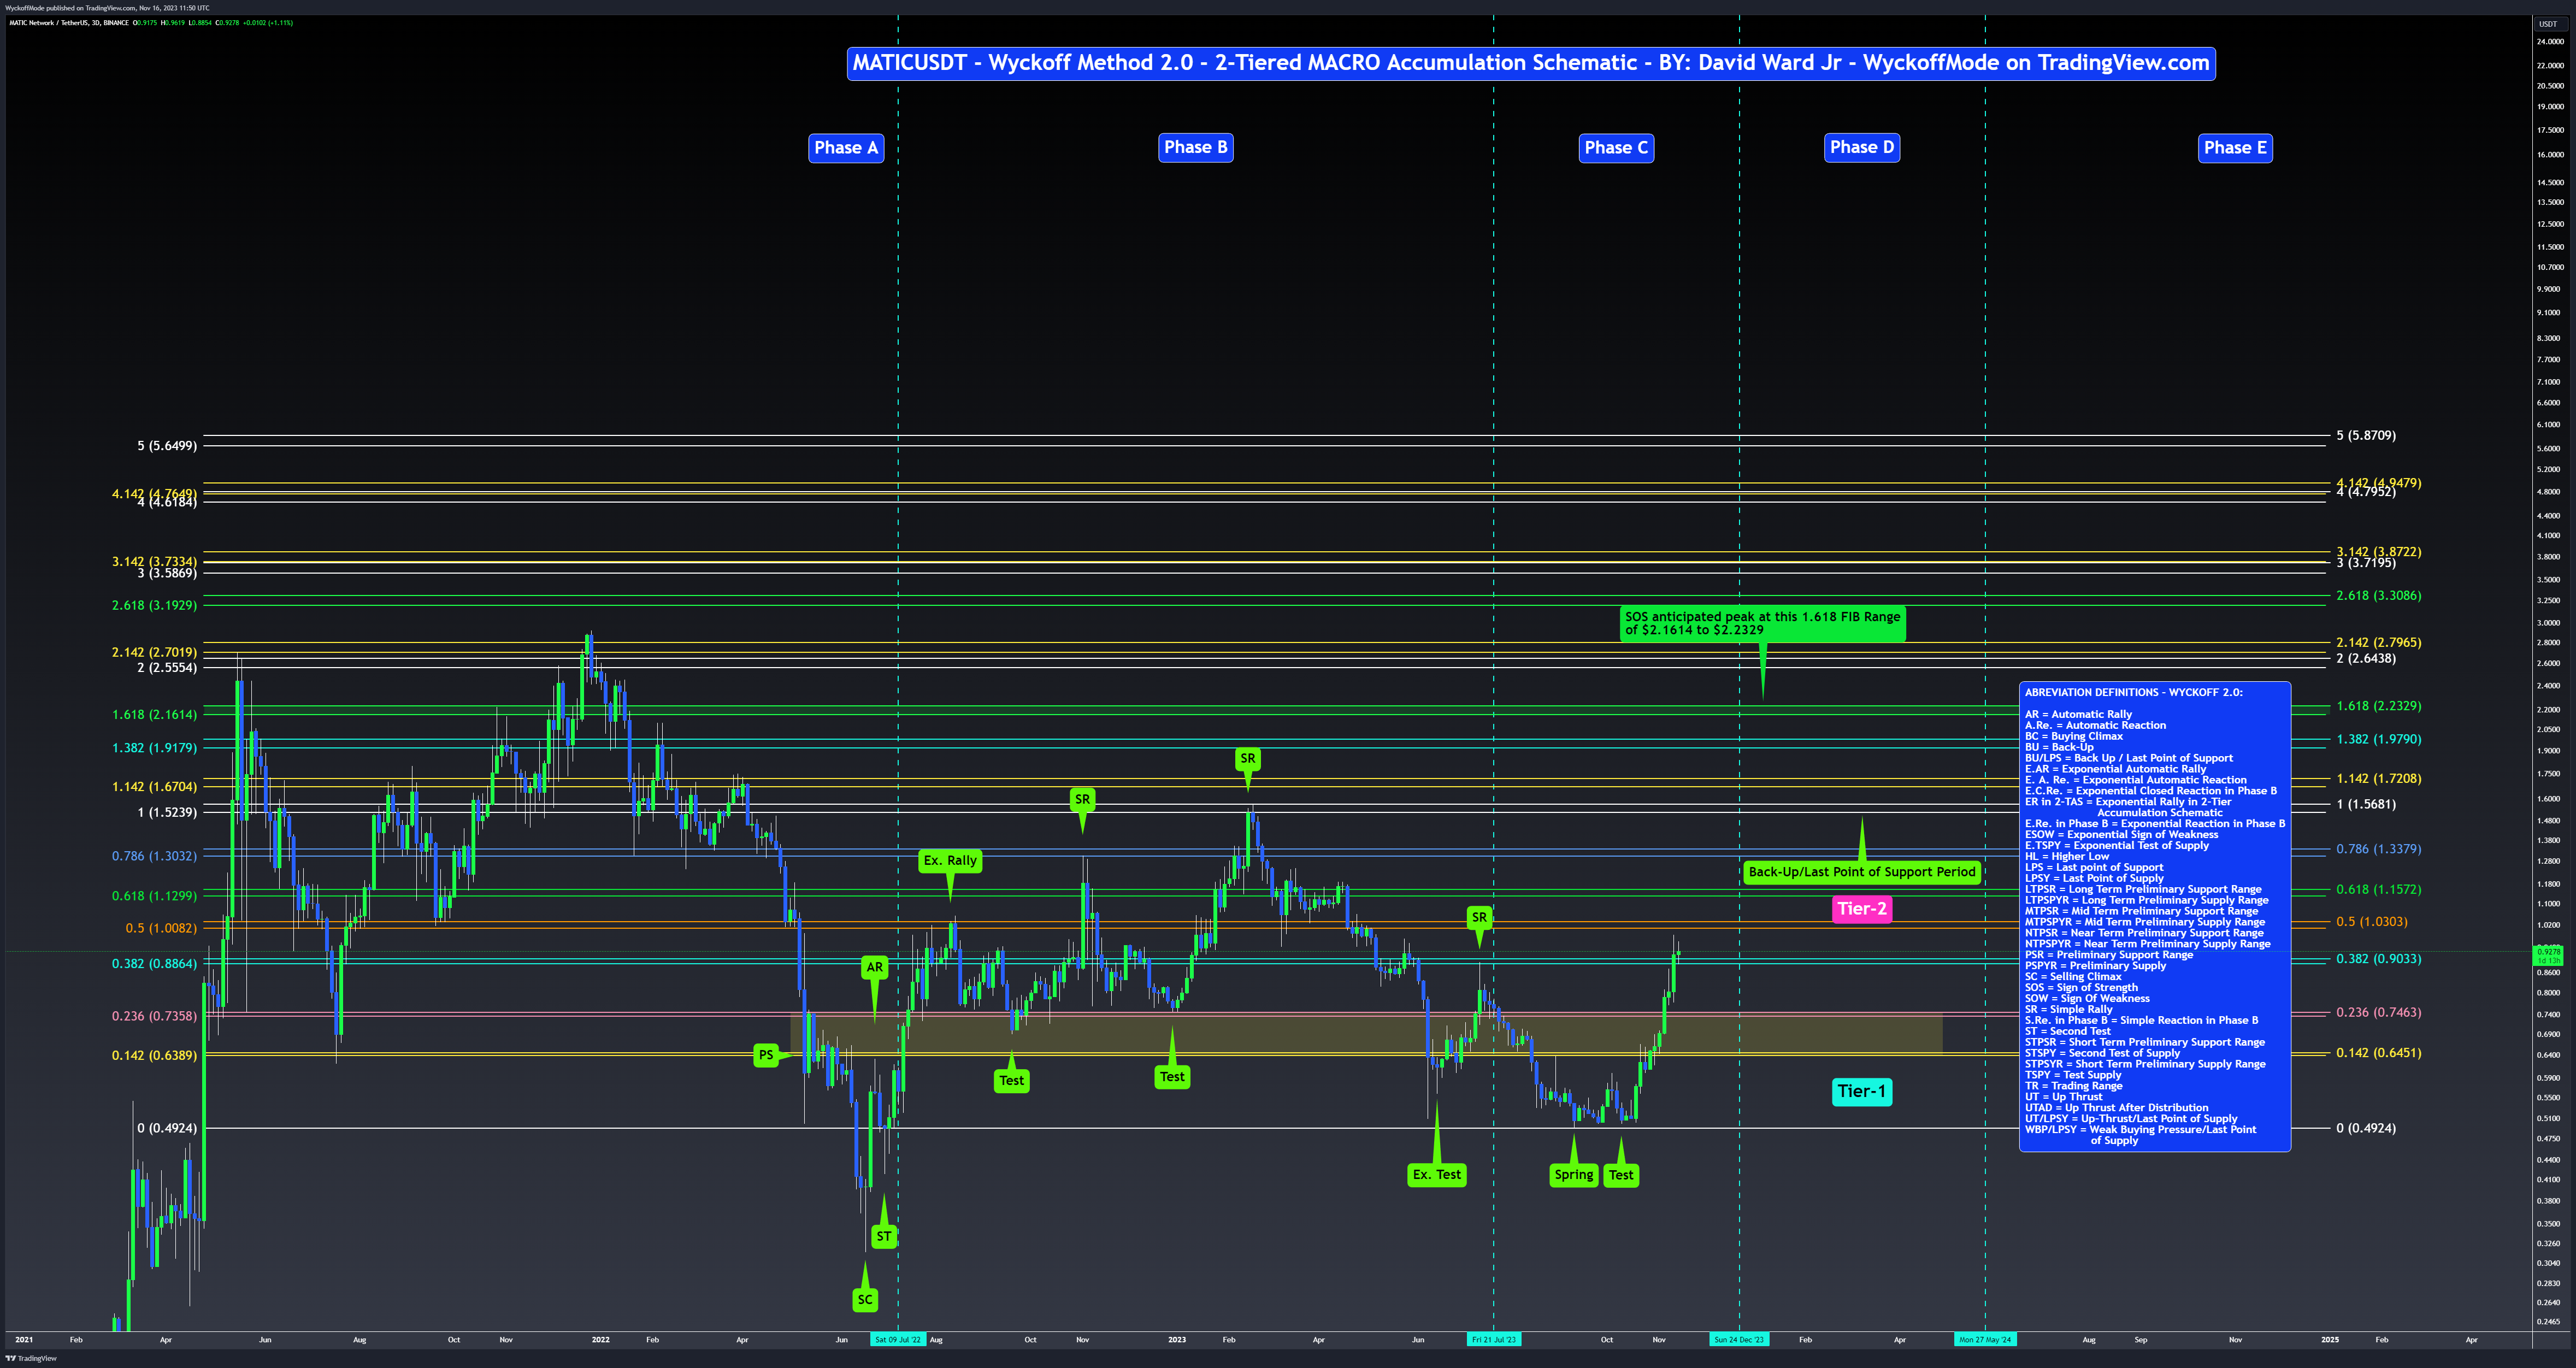Click the 2.142 (2.7019) Fibonacci label
The height and width of the screenshot is (1368, 2576).
point(155,652)
